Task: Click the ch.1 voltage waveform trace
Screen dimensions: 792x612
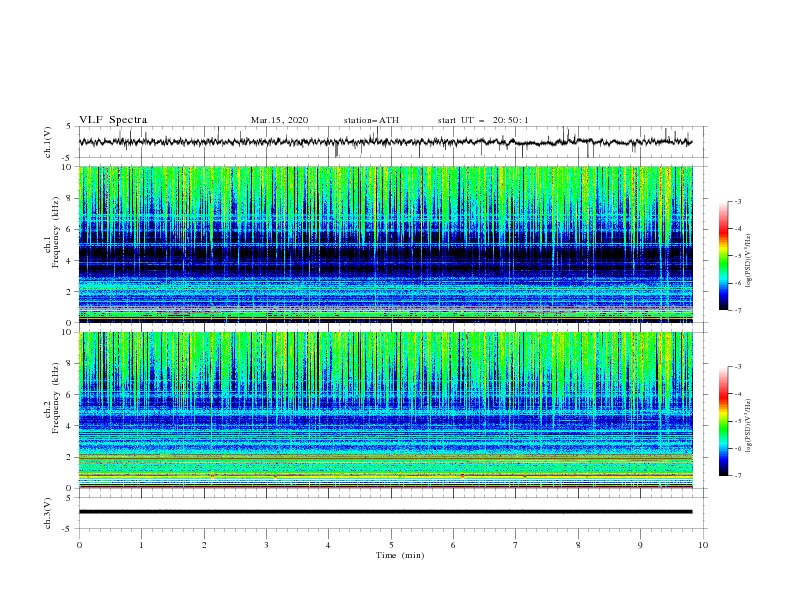Action: point(385,142)
